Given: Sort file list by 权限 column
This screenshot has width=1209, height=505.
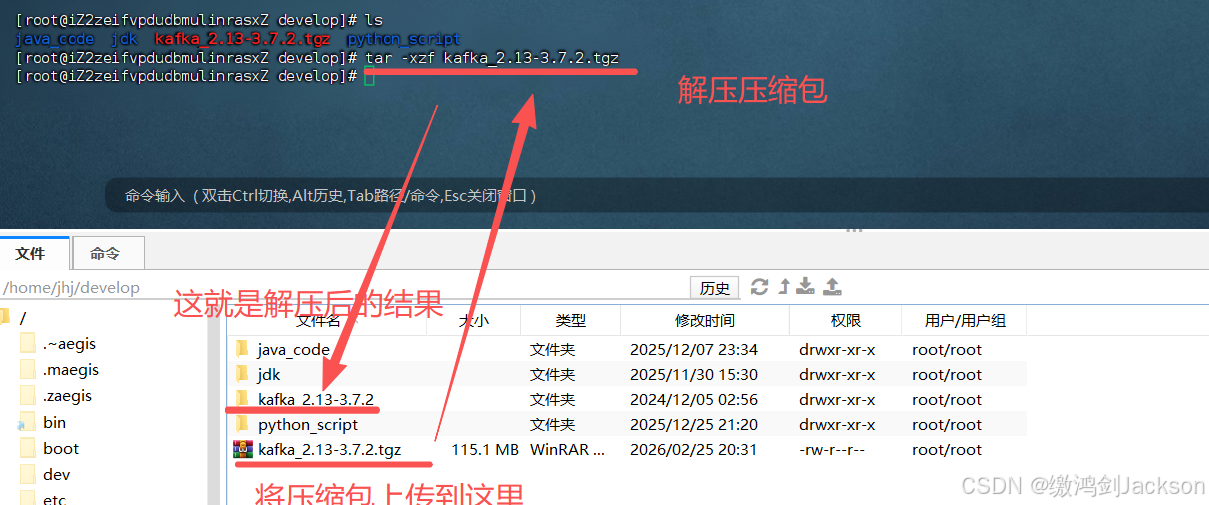Looking at the screenshot, I should 845,320.
